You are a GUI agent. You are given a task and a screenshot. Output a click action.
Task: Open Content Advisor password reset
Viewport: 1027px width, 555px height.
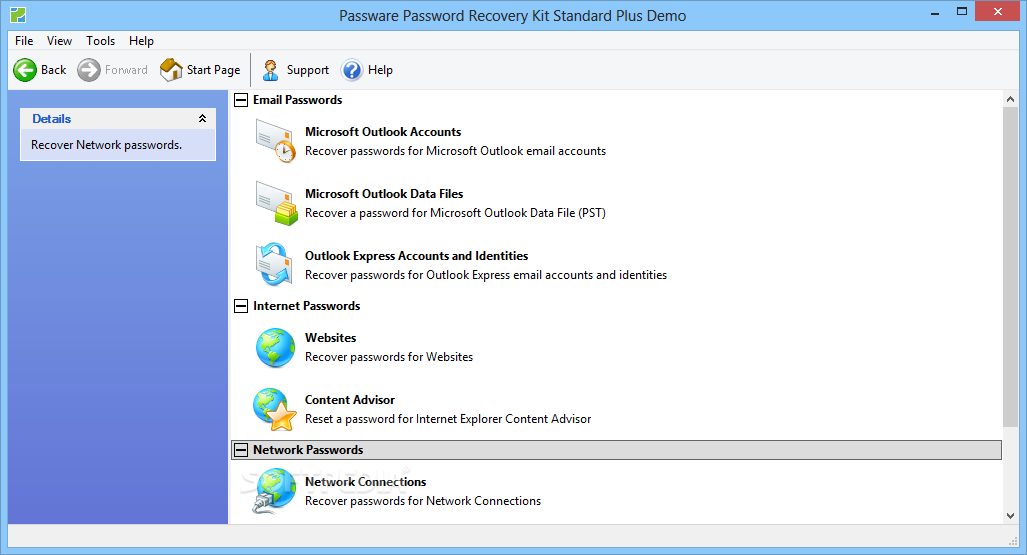[x=350, y=400]
